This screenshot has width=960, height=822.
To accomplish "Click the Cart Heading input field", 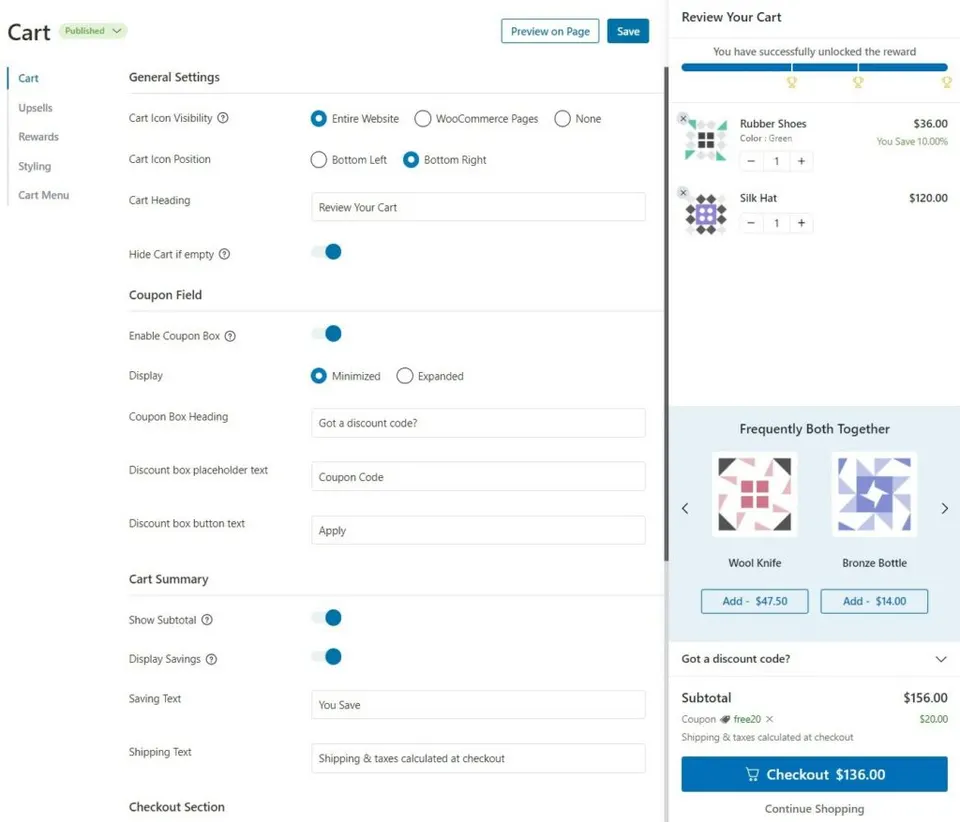I will [478, 207].
